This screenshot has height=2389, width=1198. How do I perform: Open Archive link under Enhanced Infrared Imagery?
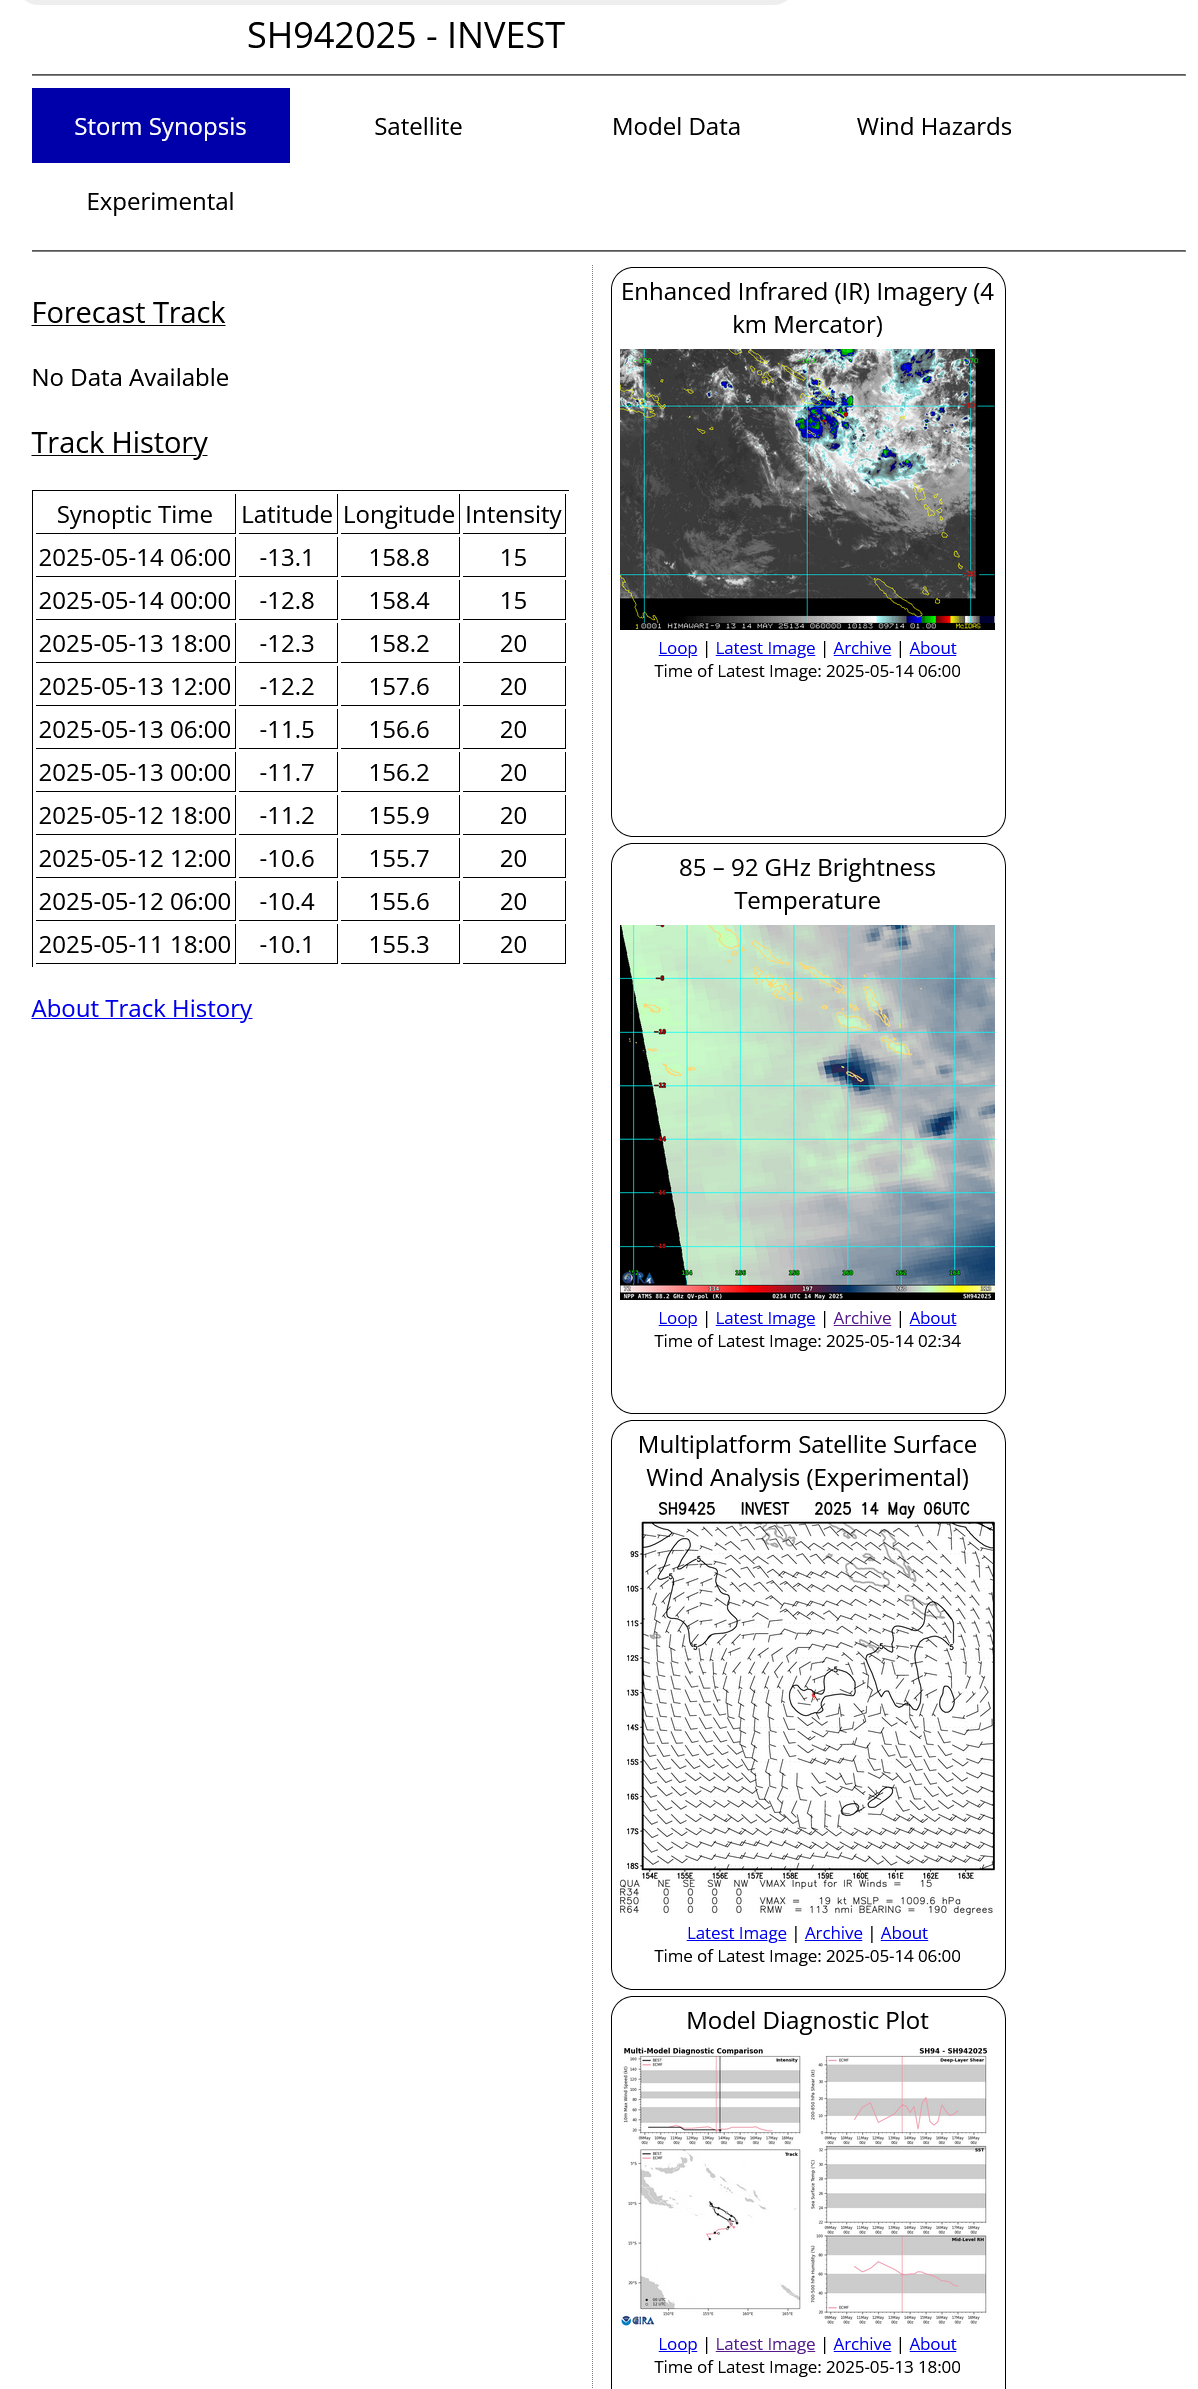point(862,648)
